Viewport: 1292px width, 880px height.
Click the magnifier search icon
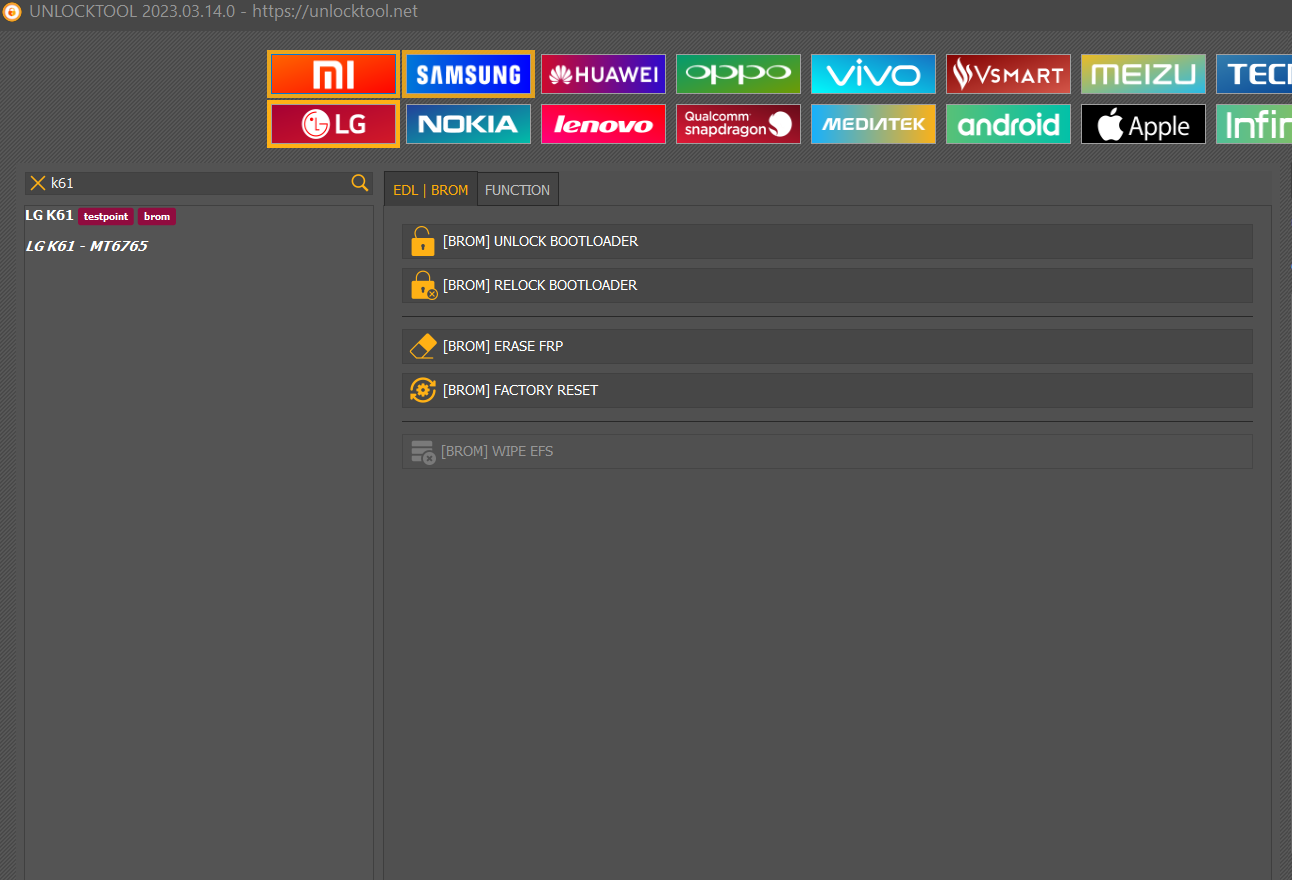pyautogui.click(x=360, y=182)
